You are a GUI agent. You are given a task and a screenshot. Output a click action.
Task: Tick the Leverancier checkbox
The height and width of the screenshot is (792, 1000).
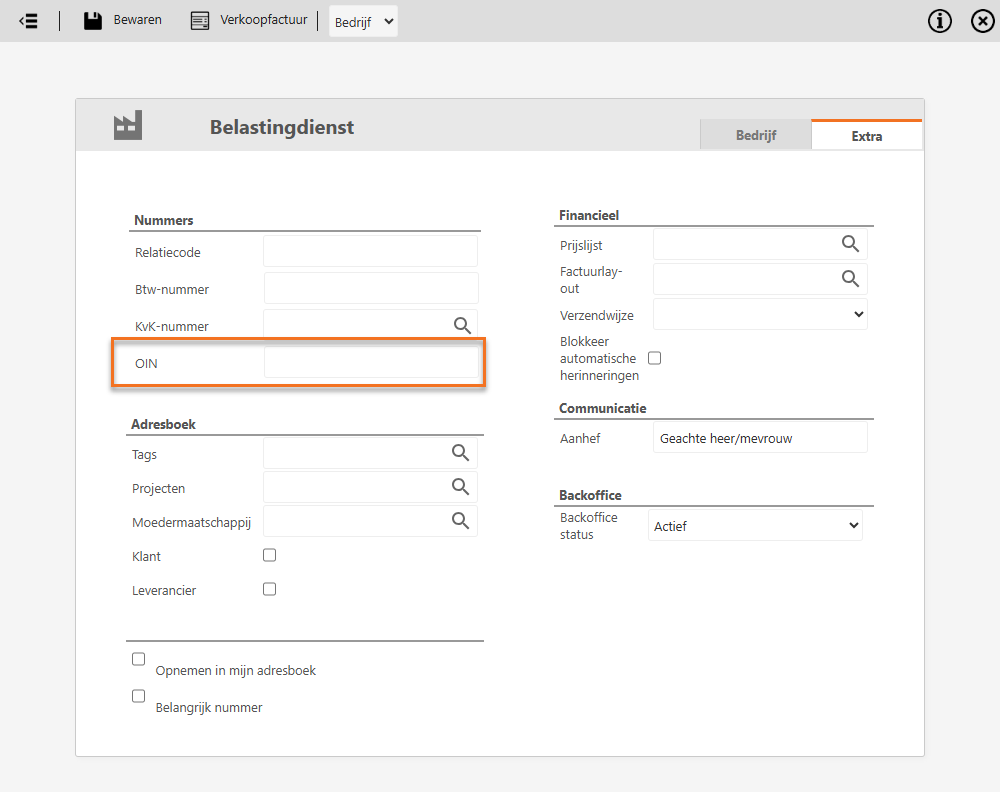pyautogui.click(x=269, y=589)
